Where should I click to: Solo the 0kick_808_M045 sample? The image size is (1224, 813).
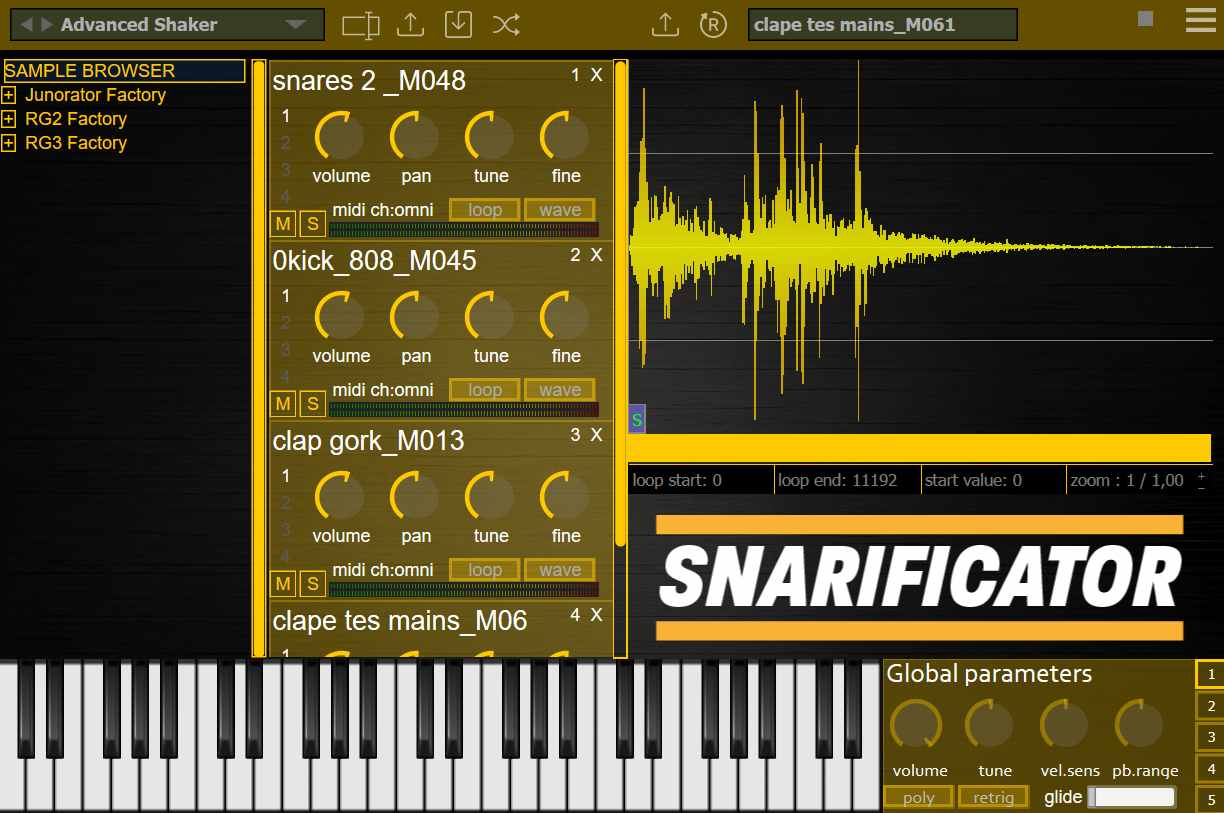pyautogui.click(x=312, y=404)
